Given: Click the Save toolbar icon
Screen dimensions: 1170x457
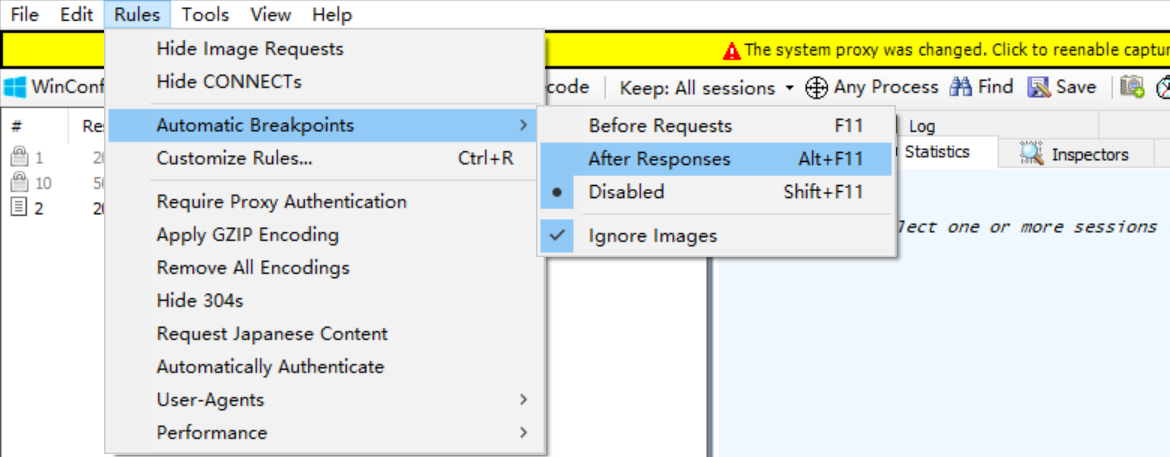Looking at the screenshot, I should tap(1039, 87).
